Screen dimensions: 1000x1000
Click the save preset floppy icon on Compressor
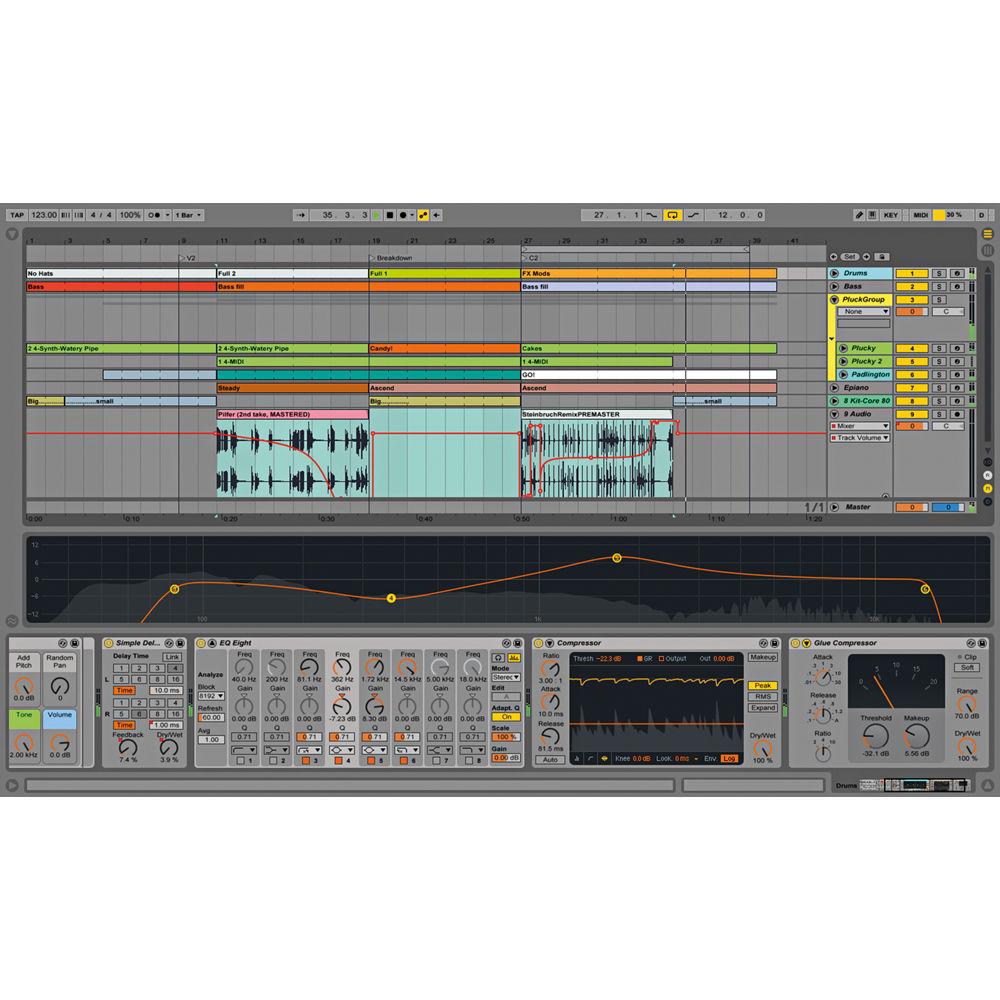[x=773, y=643]
